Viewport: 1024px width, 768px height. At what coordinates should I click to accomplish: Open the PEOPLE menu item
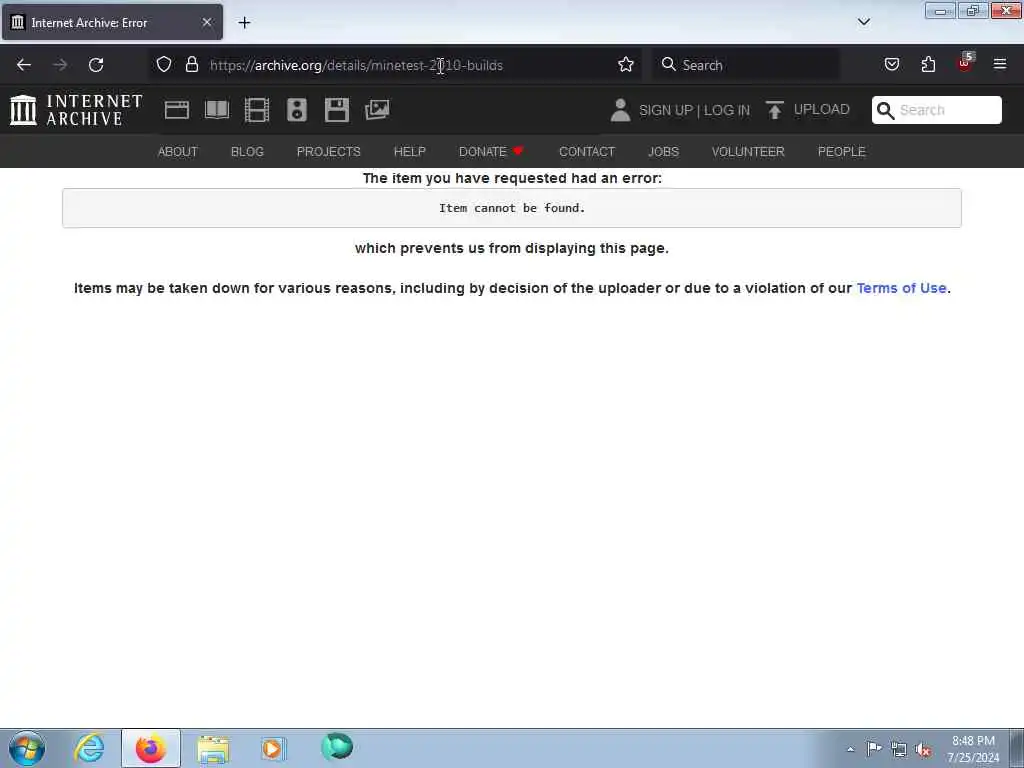pyautogui.click(x=842, y=152)
